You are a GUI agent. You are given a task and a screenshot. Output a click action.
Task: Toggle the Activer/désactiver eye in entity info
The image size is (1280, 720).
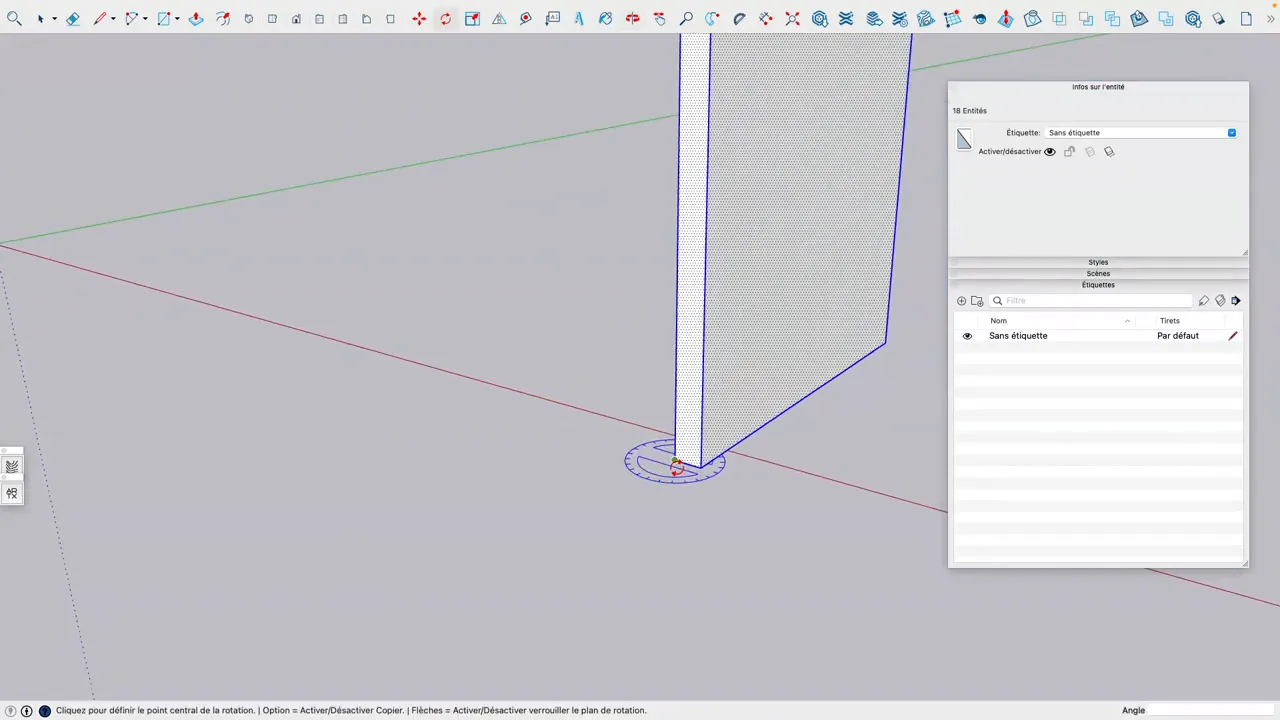pyautogui.click(x=1049, y=151)
